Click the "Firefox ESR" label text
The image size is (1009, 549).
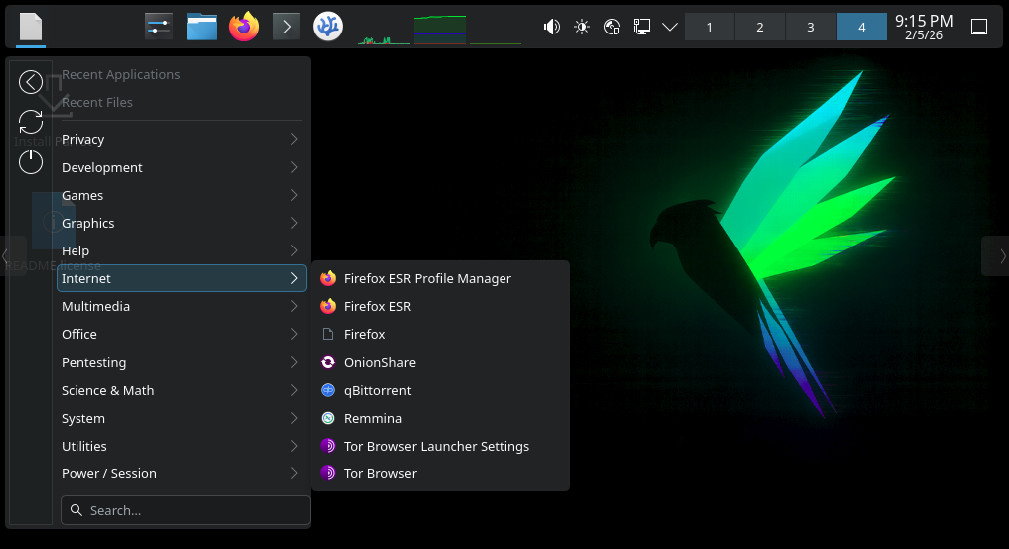[377, 306]
